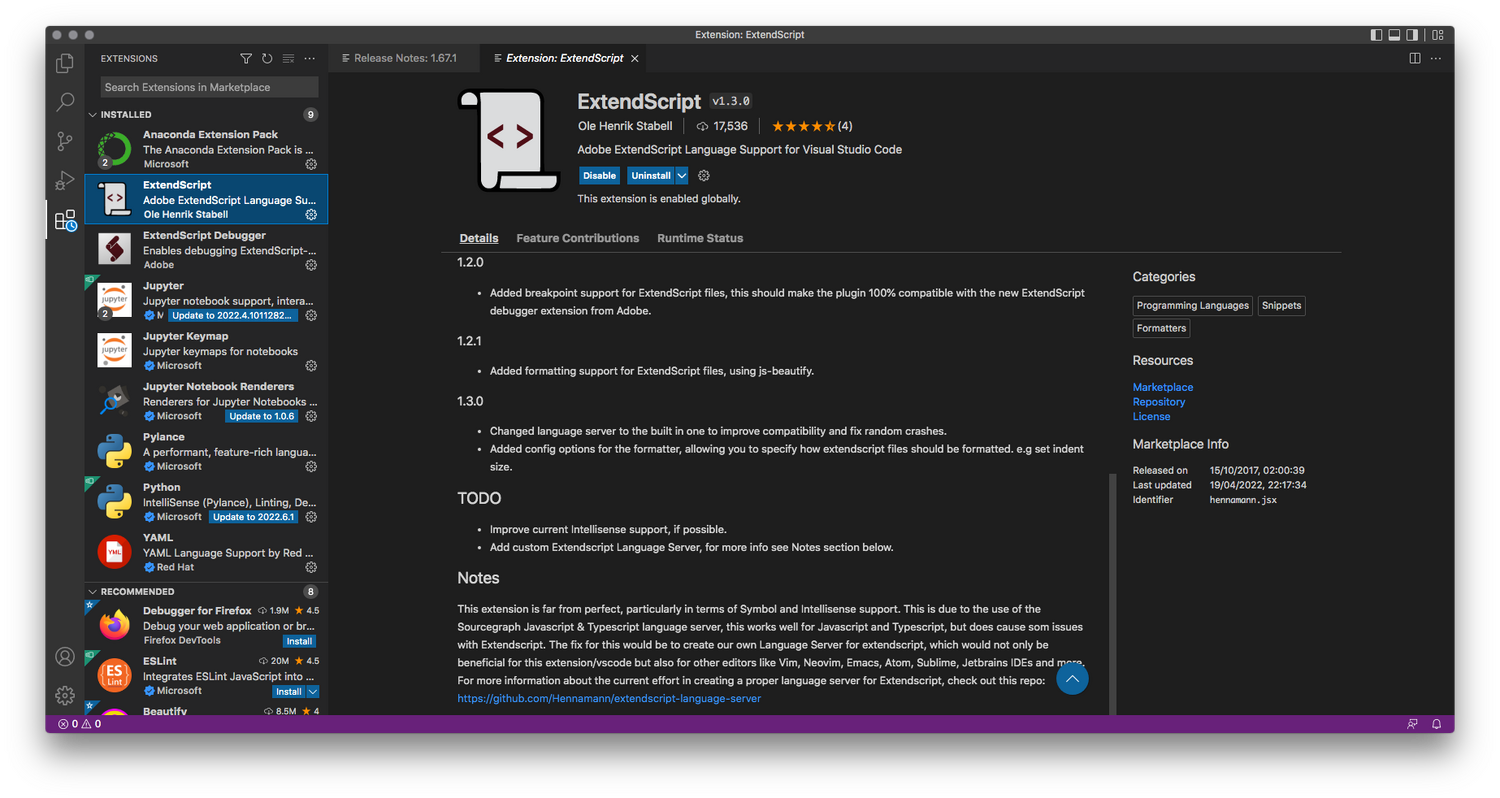Open the Repository resource link
Screen dimensions: 1500x798
1159,402
